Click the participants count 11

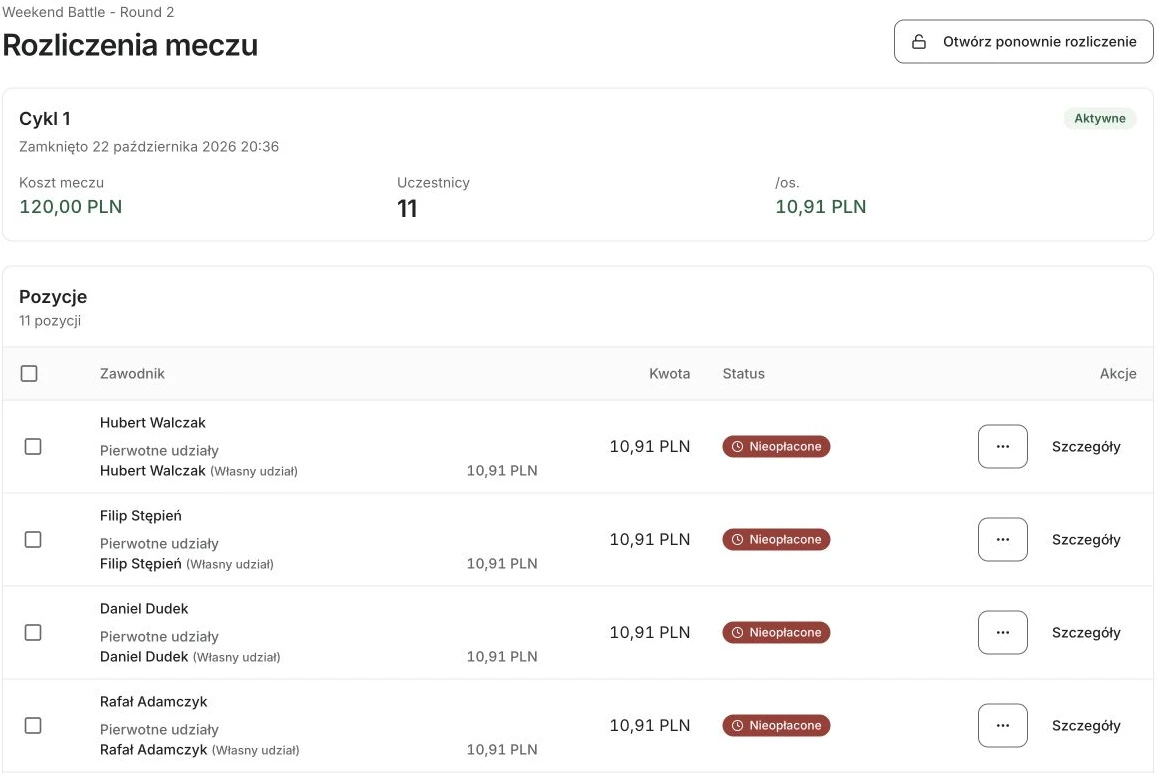point(407,209)
